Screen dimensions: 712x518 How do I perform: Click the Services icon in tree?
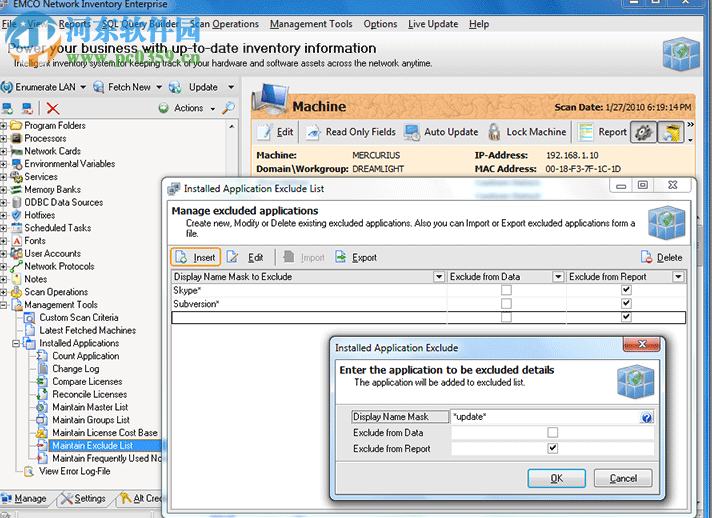point(16,177)
